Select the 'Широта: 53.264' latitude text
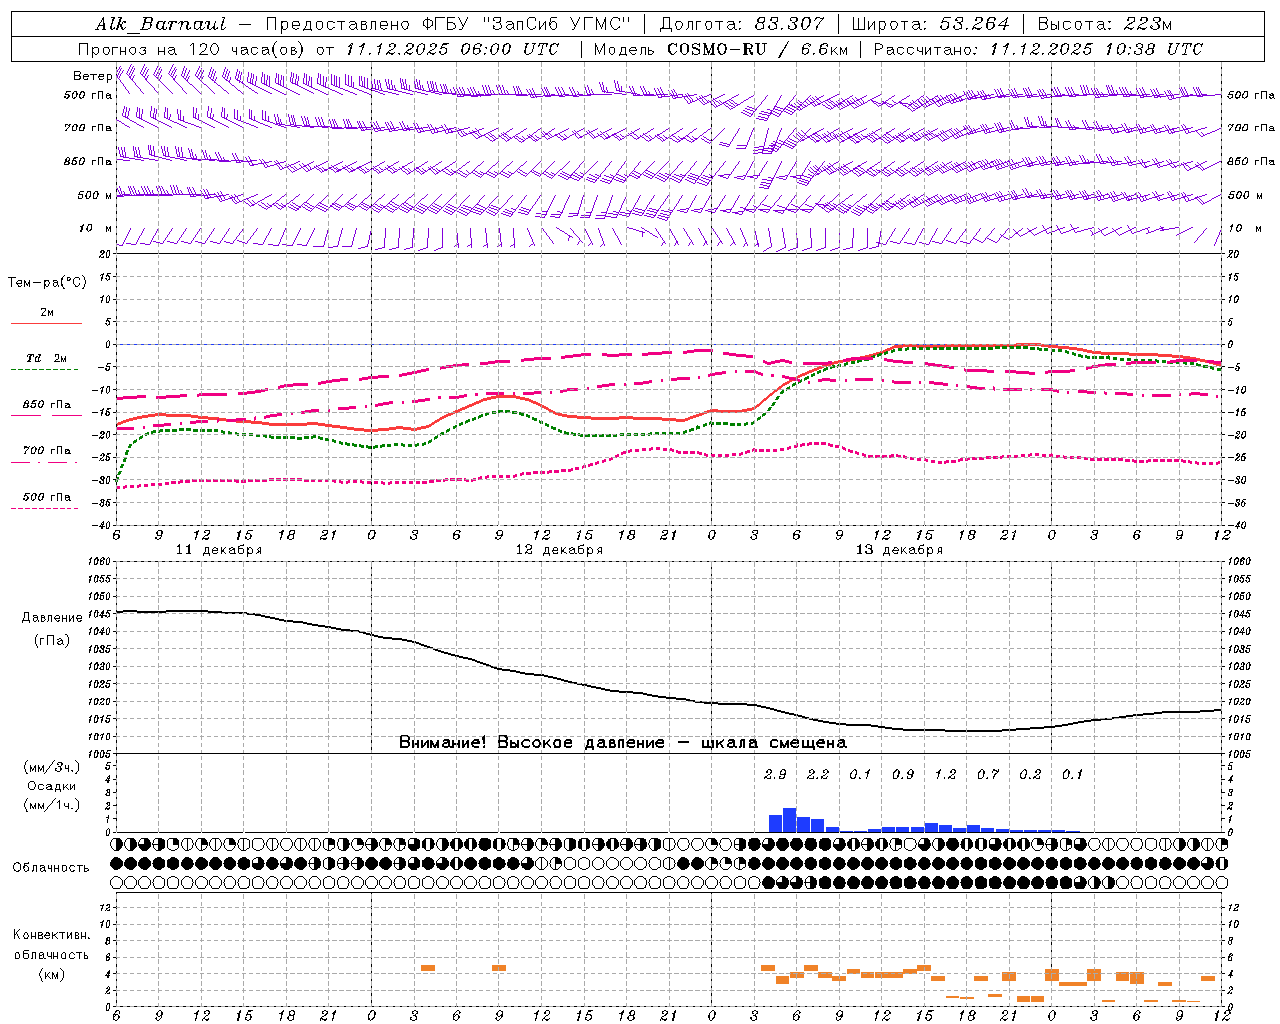The width and height of the screenshot is (1280, 1024). tap(931, 24)
